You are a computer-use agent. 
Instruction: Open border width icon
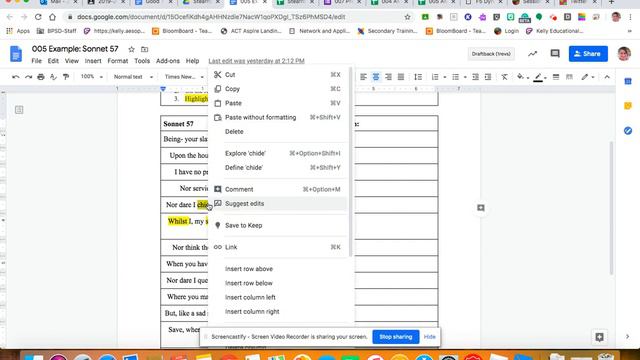(x=556, y=77)
